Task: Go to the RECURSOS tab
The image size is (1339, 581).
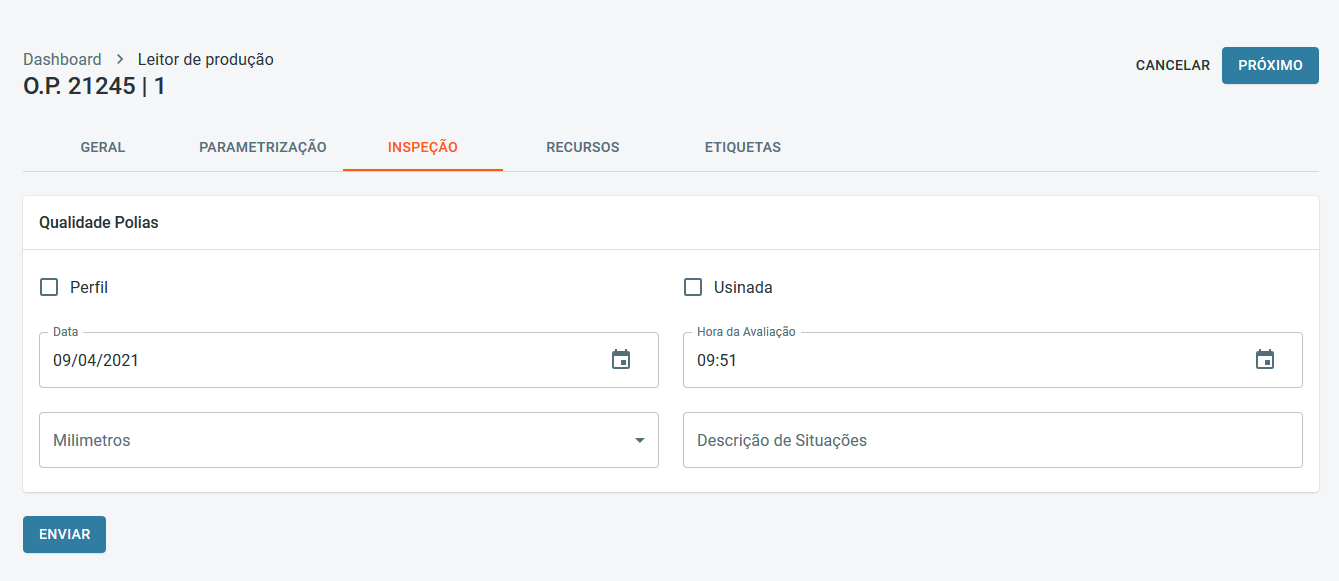Action: point(583,147)
